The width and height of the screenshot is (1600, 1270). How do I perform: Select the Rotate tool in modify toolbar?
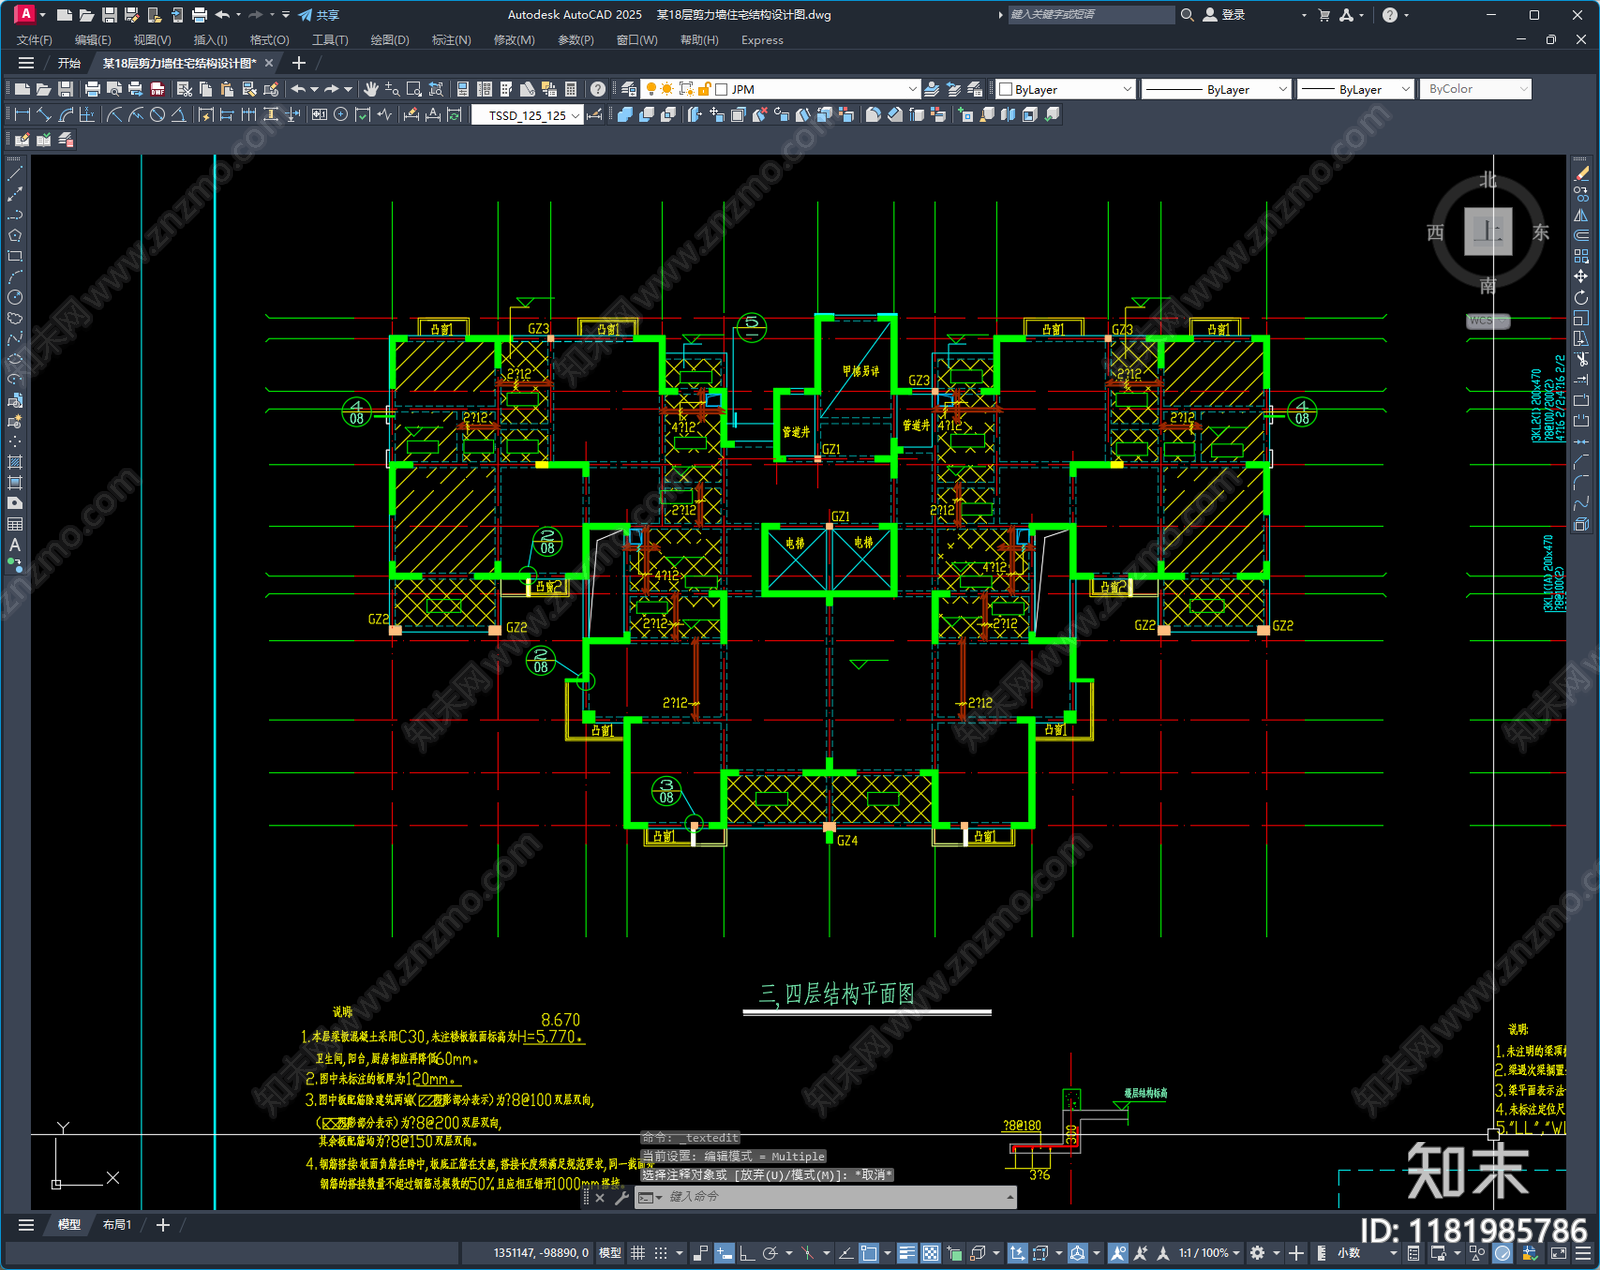1581,298
